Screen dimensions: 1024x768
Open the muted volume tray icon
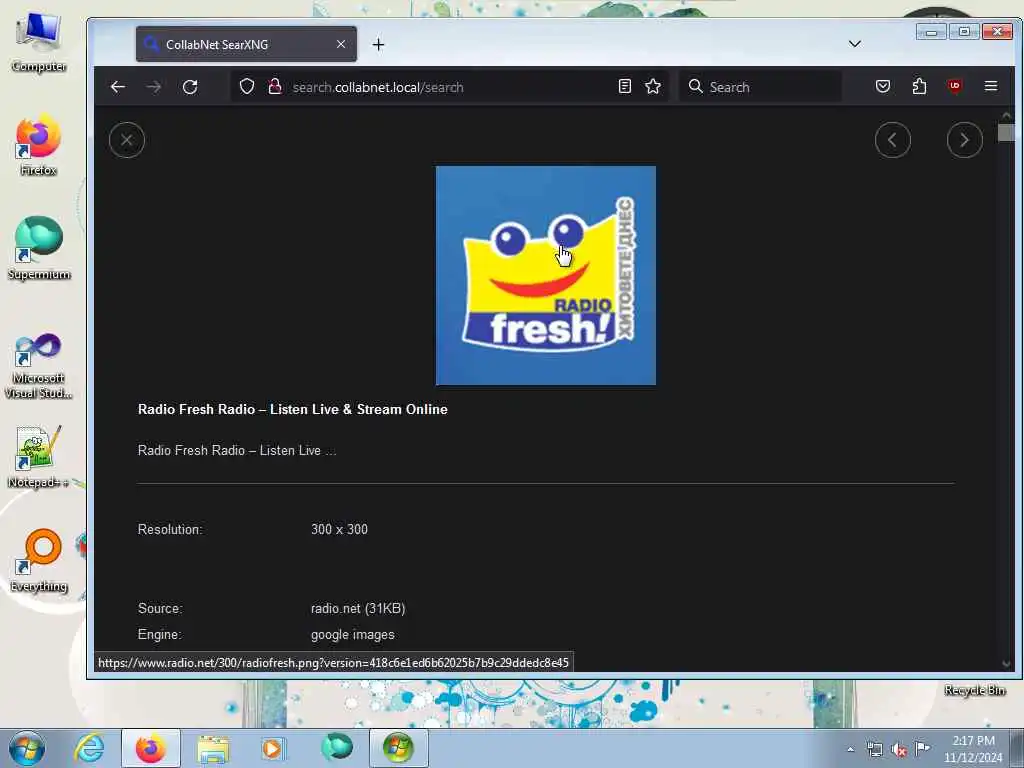(899, 750)
